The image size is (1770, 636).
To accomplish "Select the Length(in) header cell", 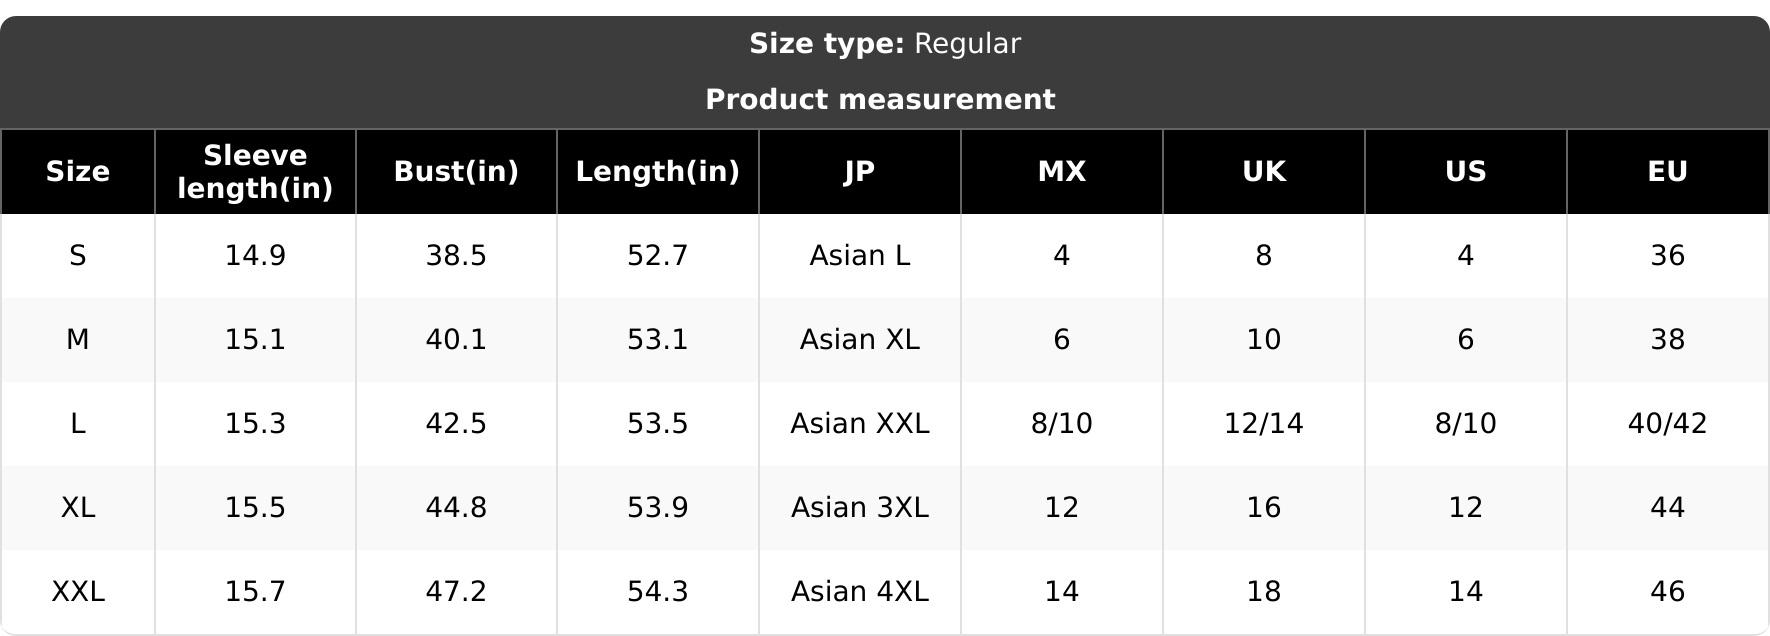I will pyautogui.click(x=658, y=172).
